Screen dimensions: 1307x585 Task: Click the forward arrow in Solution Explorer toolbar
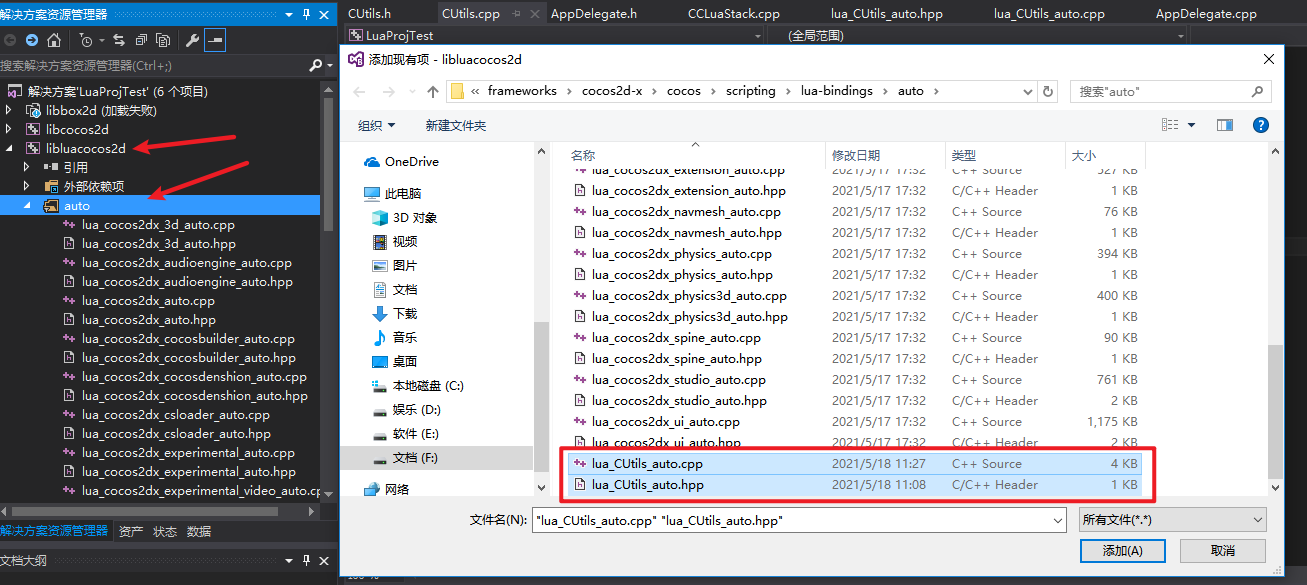[x=32, y=40]
